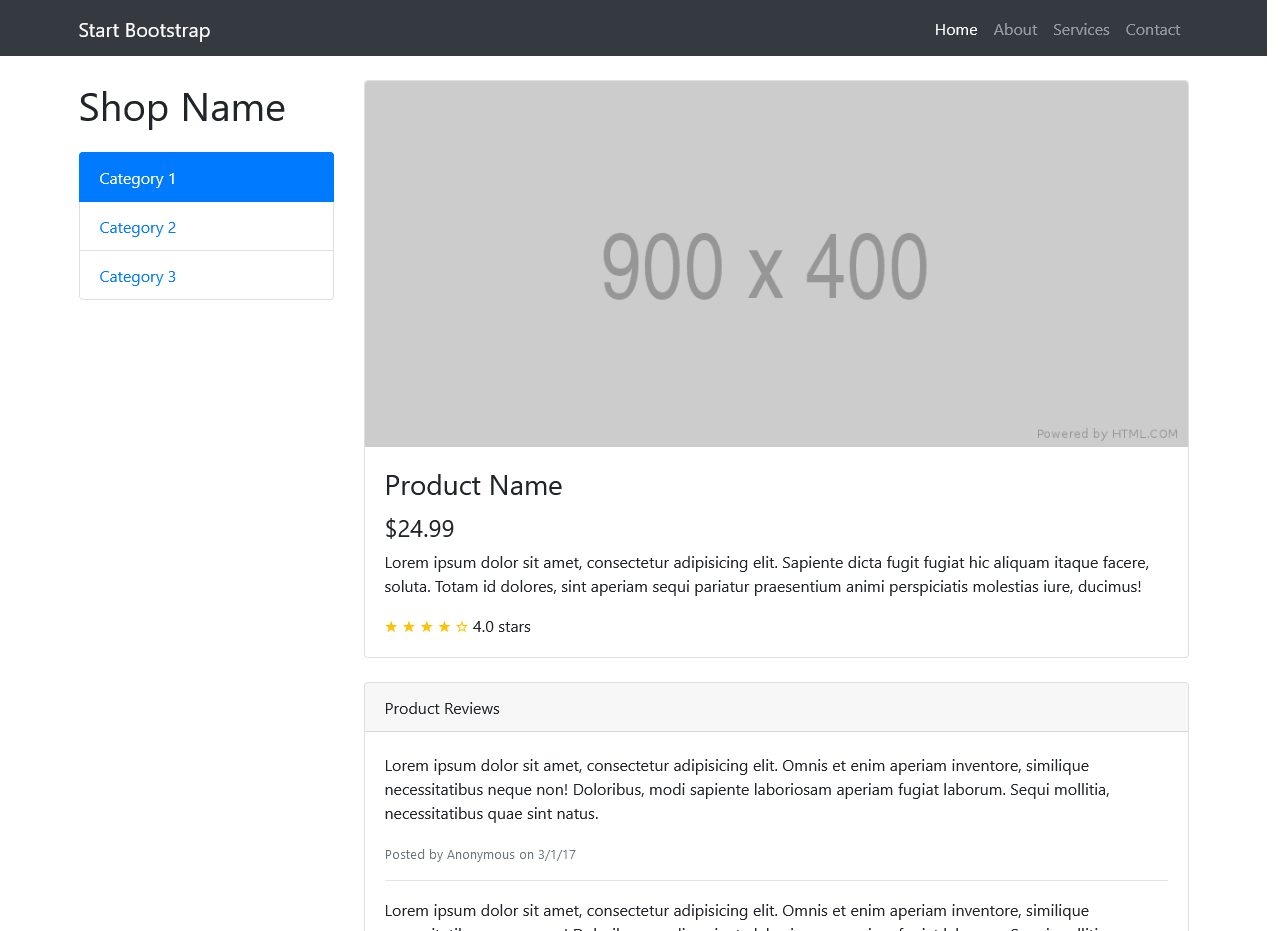The width and height of the screenshot is (1284, 931).
Task: Go to Home in the navbar
Action: tap(955, 29)
